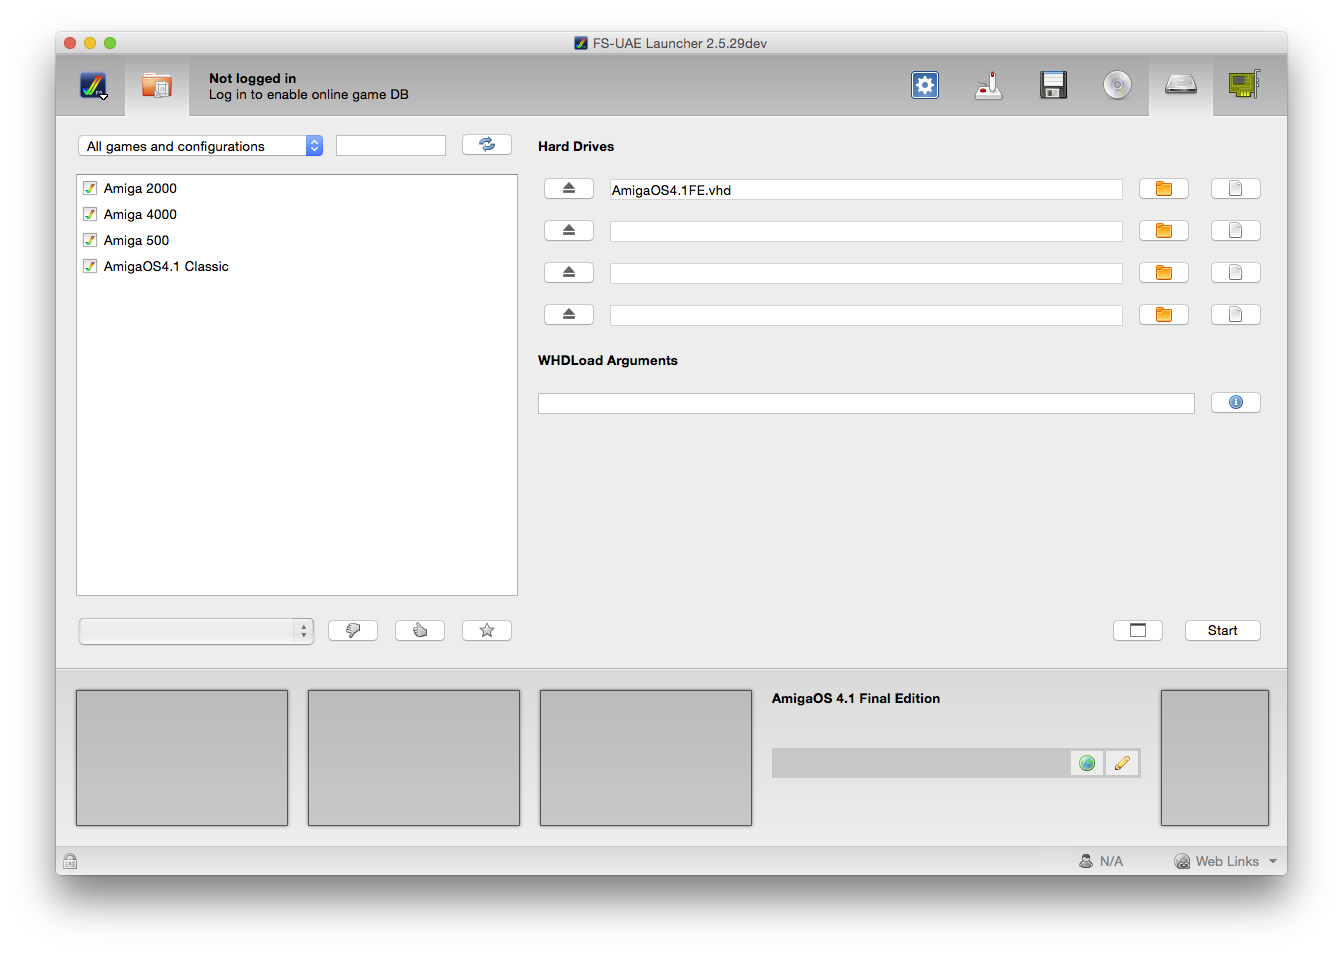
Task: Click the third hard drive eject button
Action: (569, 273)
